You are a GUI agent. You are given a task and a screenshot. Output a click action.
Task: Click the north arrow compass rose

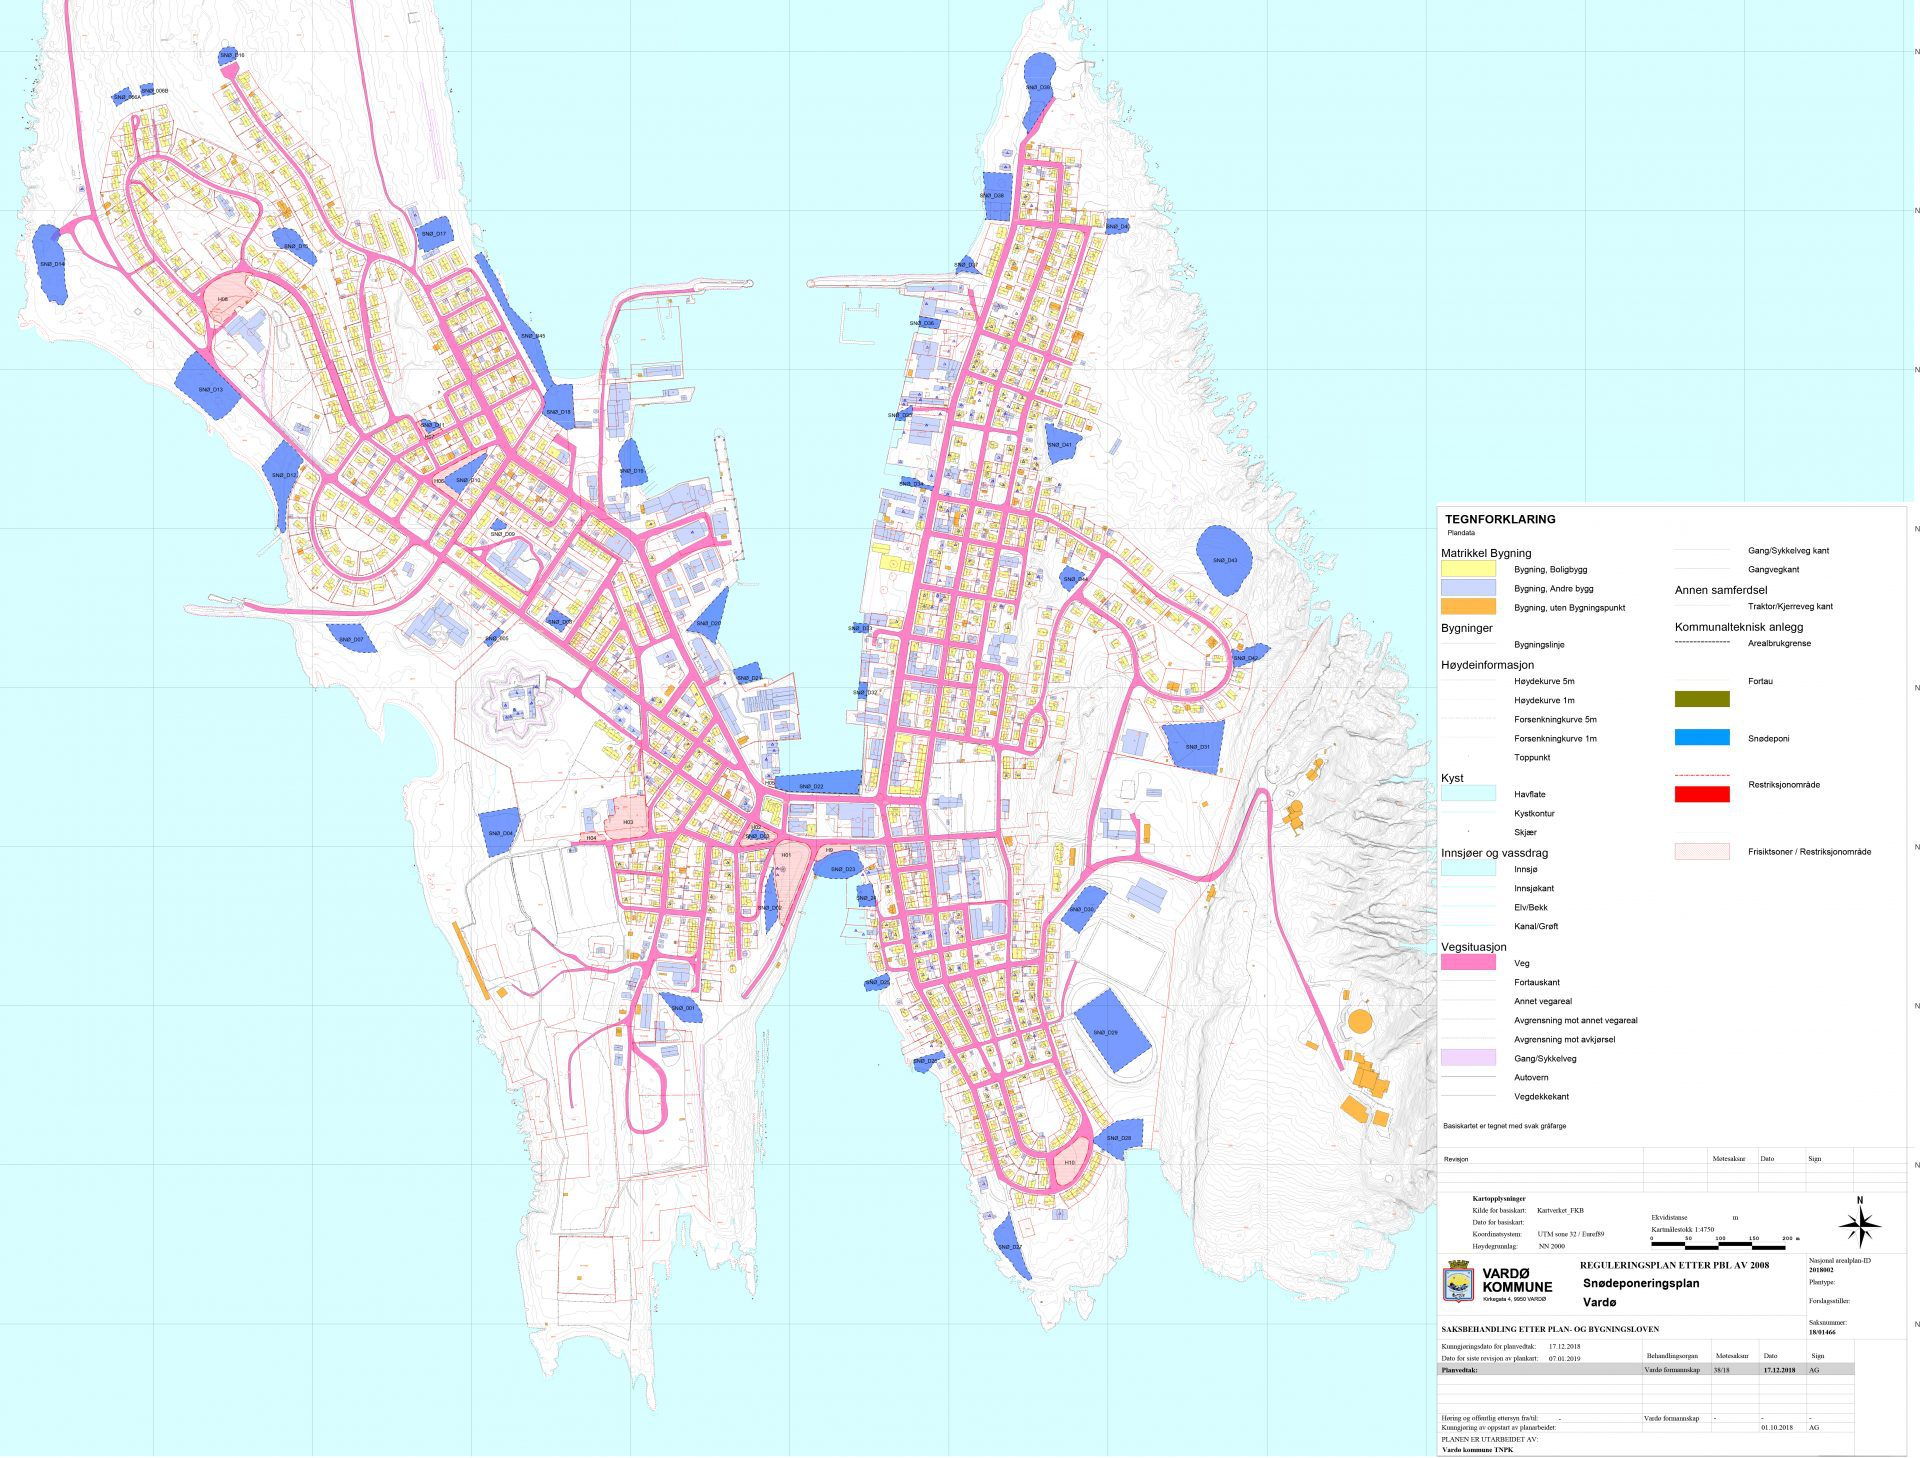coord(1859,1224)
